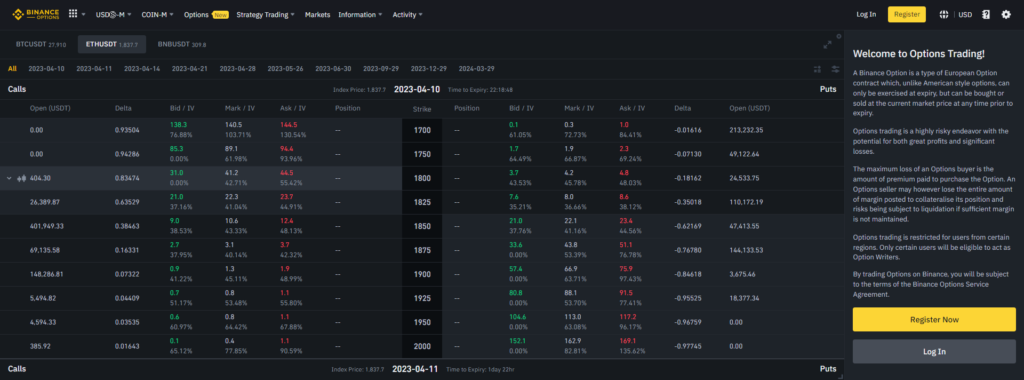The image size is (1024, 380).
Task: Click put ask price 23.4
Action: 626,221
